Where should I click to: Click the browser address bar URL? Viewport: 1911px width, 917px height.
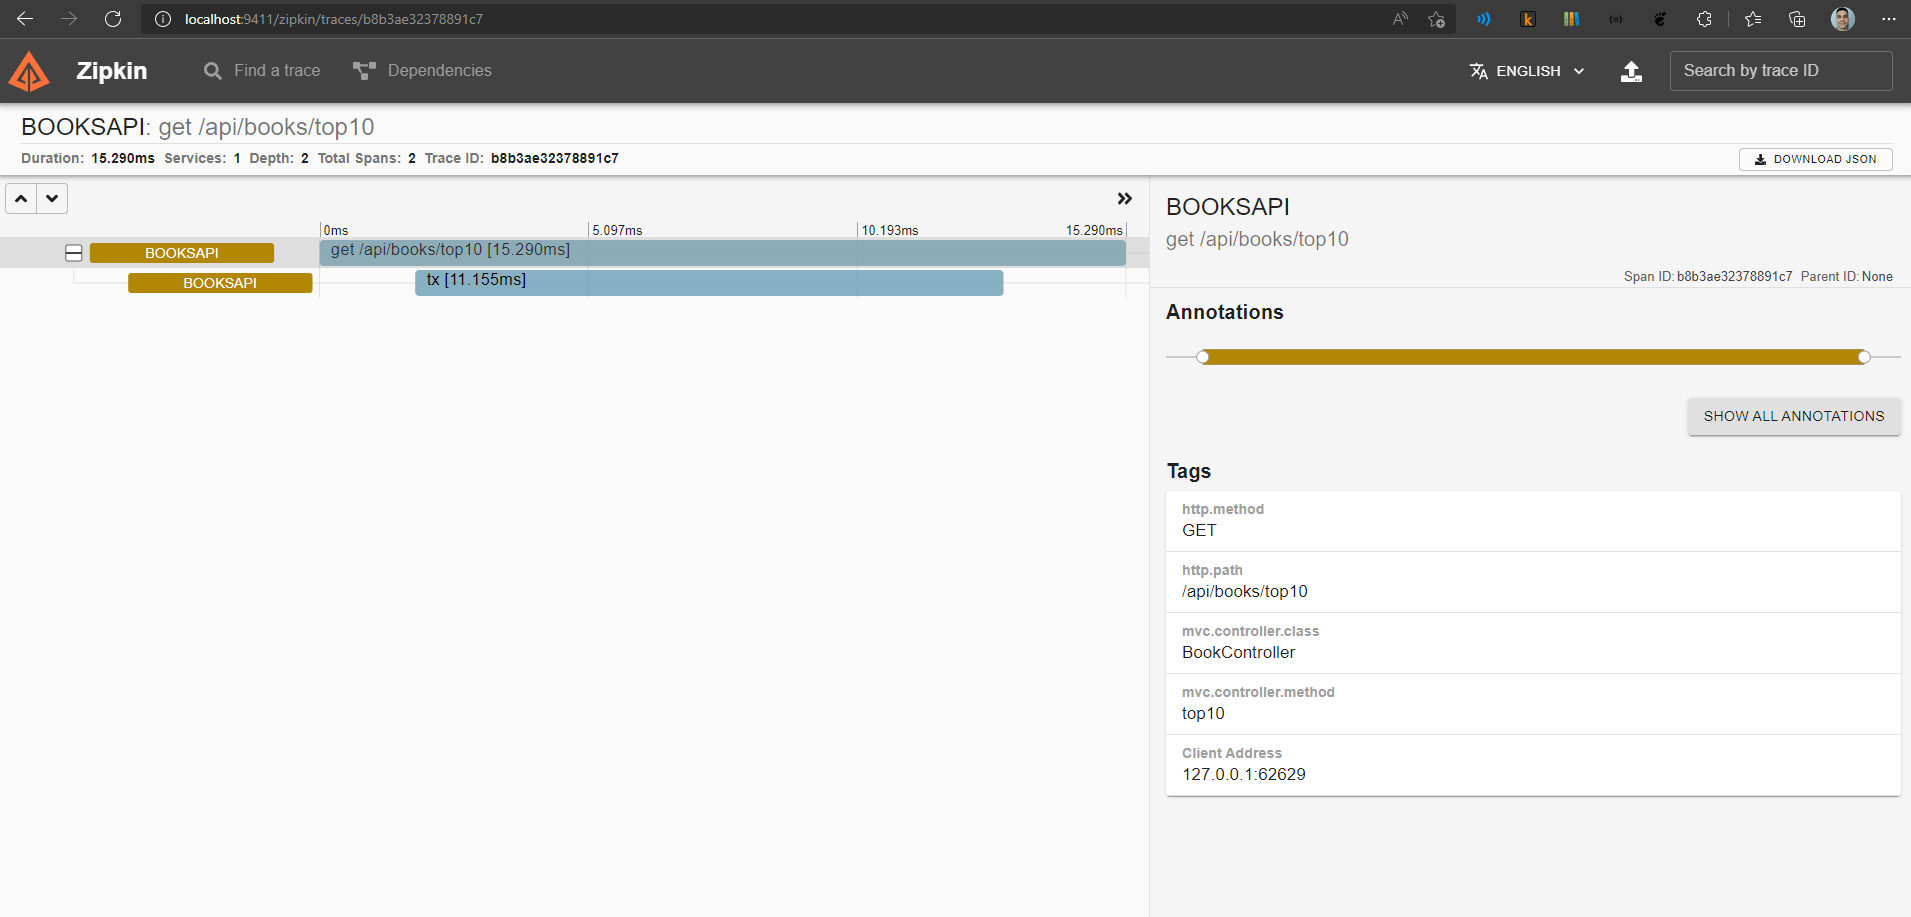[x=333, y=19]
